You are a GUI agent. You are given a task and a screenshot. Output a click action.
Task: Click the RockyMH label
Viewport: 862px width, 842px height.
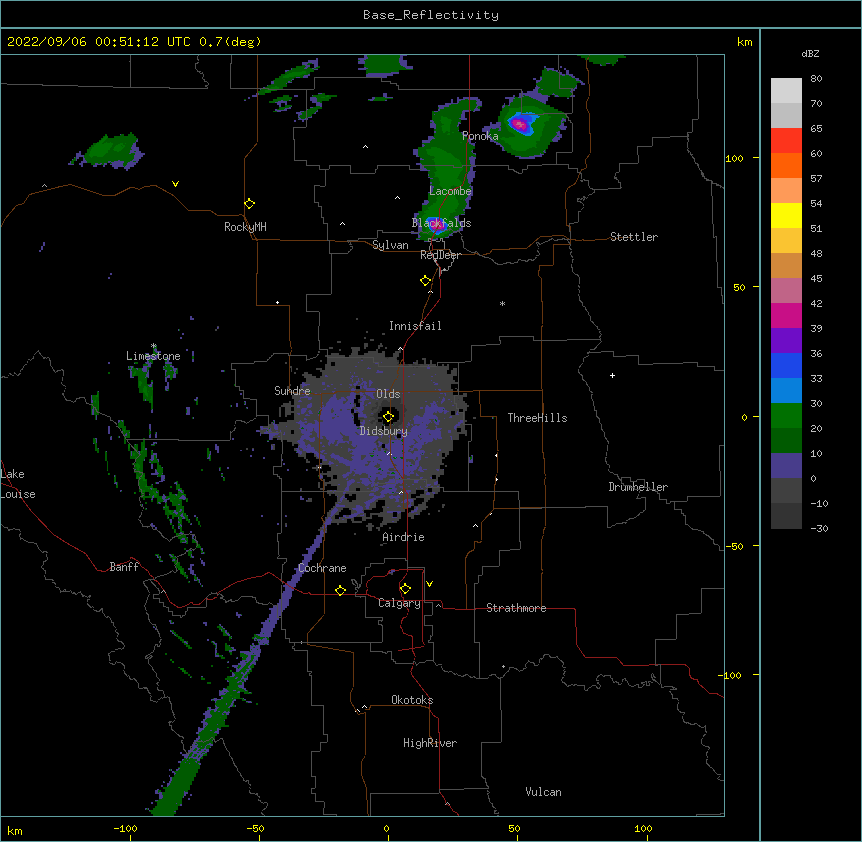245,227
